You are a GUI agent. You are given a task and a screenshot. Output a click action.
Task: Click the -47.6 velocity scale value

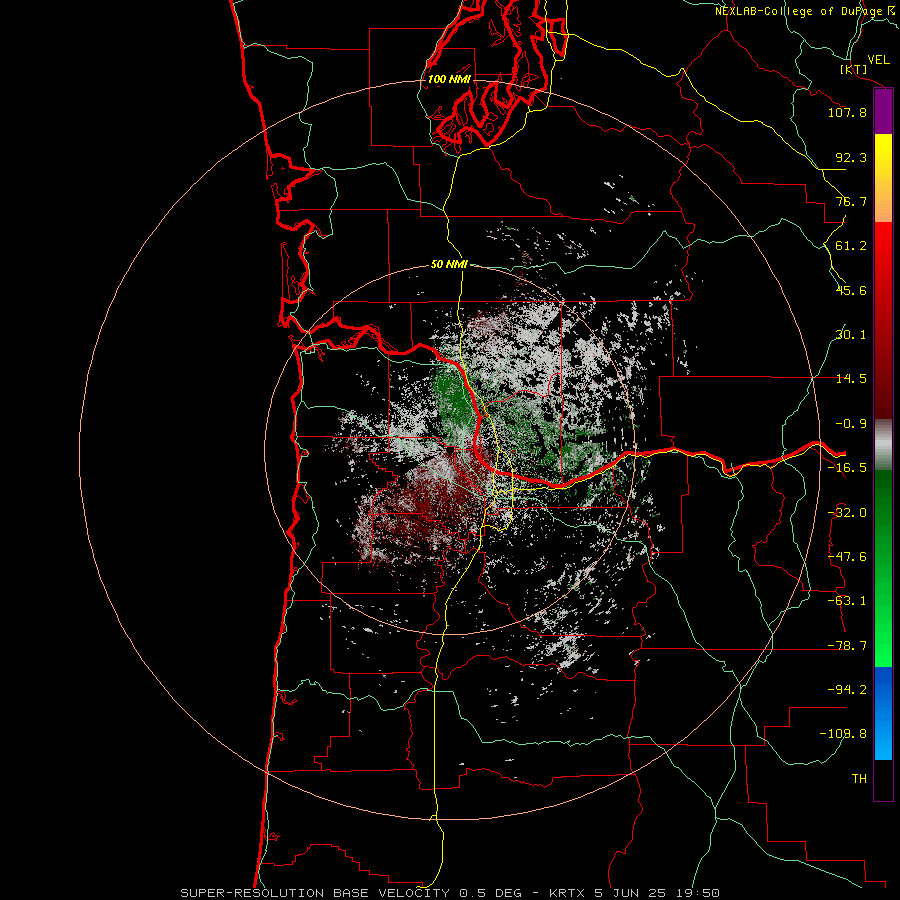[847, 557]
